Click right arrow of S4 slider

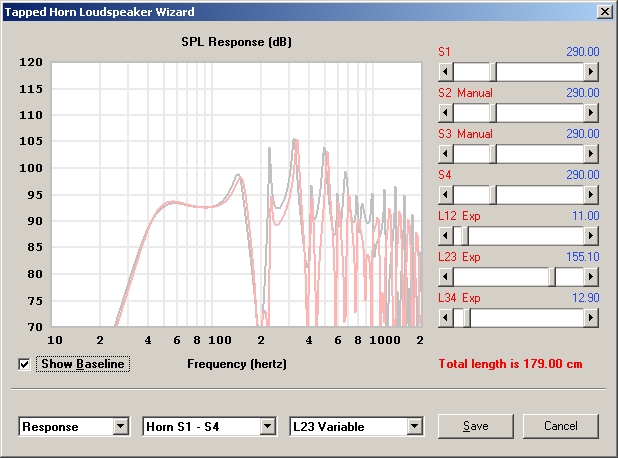click(x=591, y=195)
